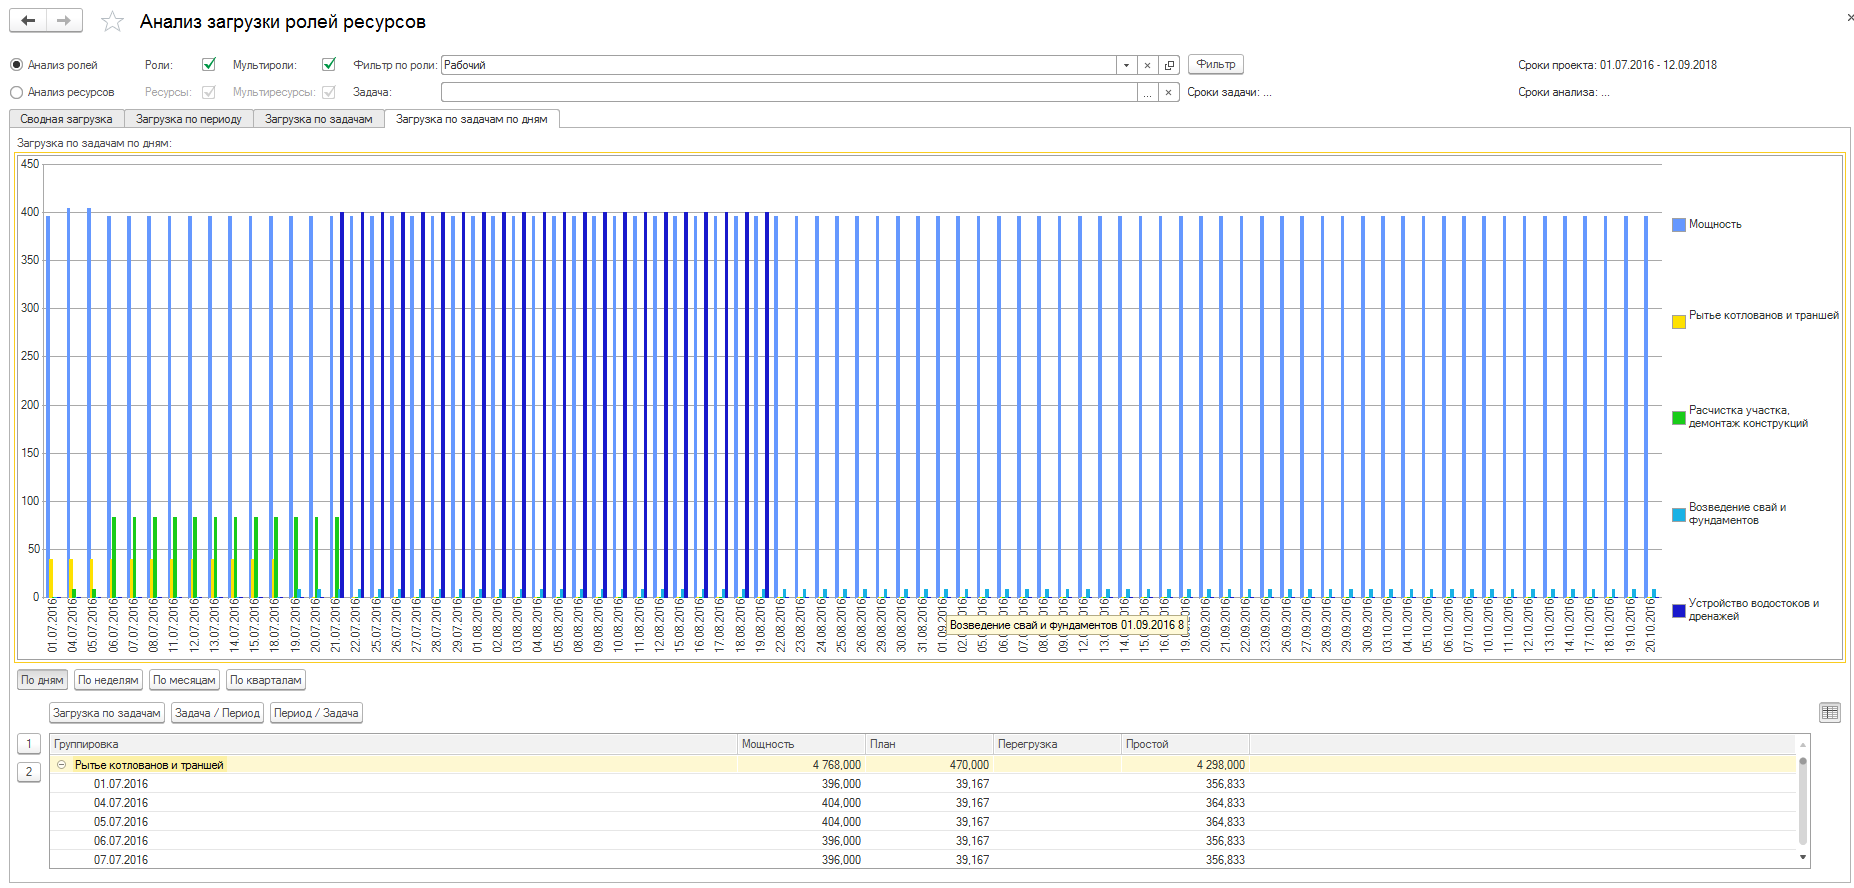1854x888 pixels.
Task: Sort by Мощность column header
Action: (801, 744)
